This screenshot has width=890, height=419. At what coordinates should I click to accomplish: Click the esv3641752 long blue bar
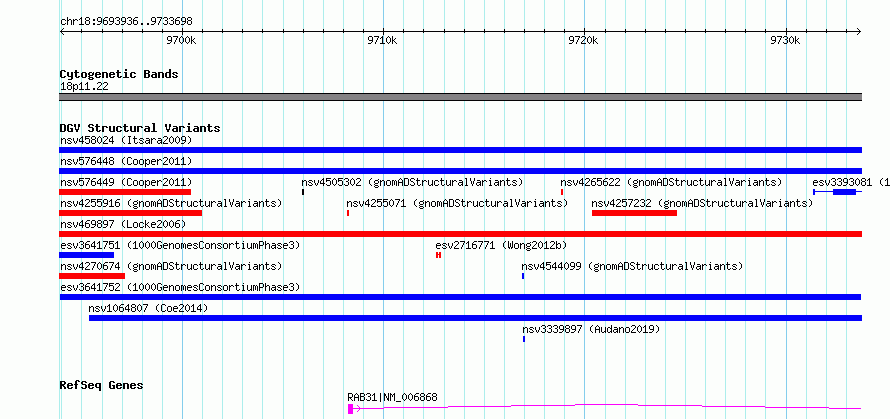[460, 297]
